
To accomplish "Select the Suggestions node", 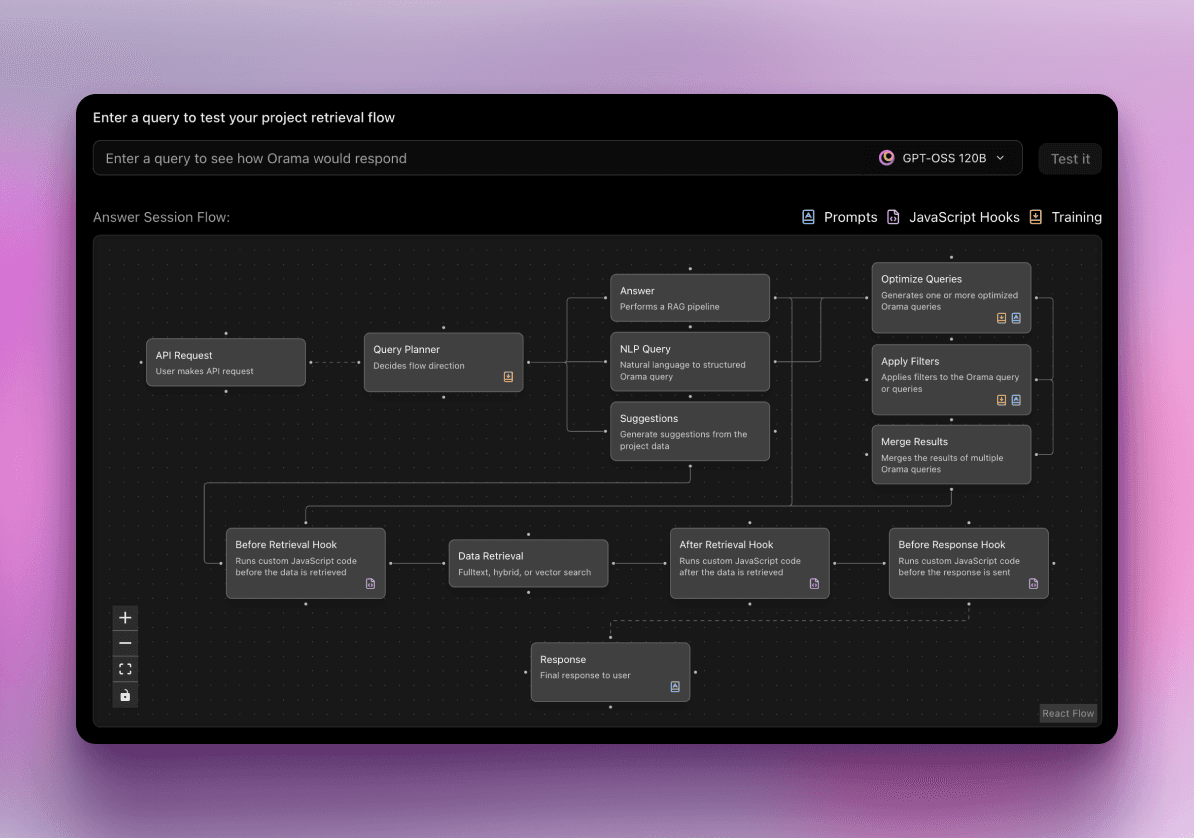I will [x=690, y=431].
